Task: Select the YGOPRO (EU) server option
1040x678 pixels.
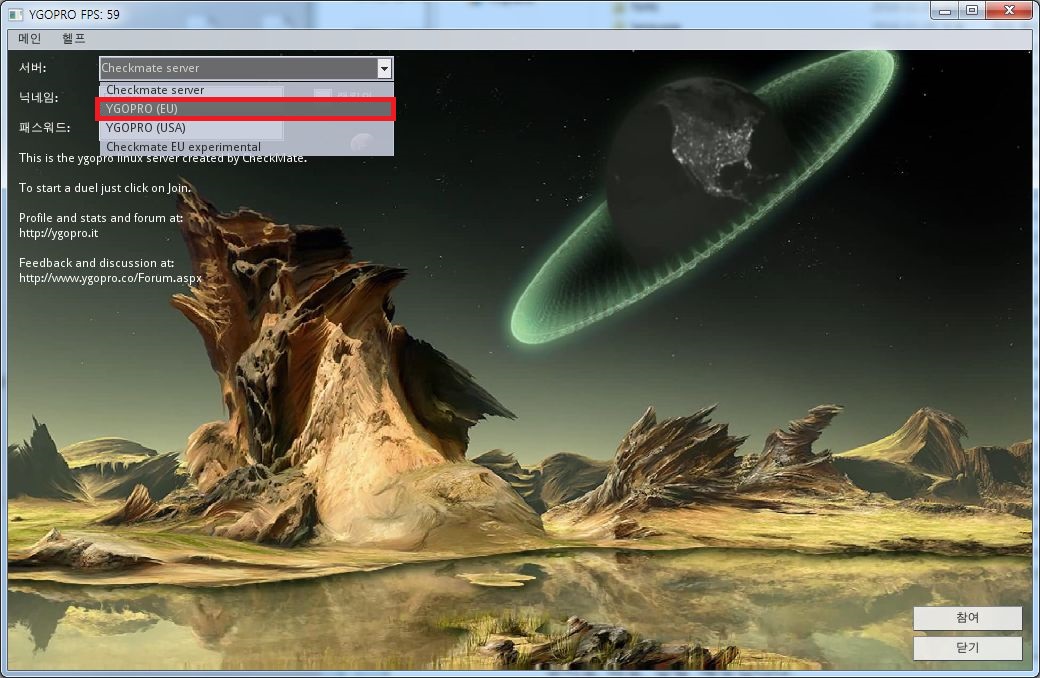Action: 246,109
